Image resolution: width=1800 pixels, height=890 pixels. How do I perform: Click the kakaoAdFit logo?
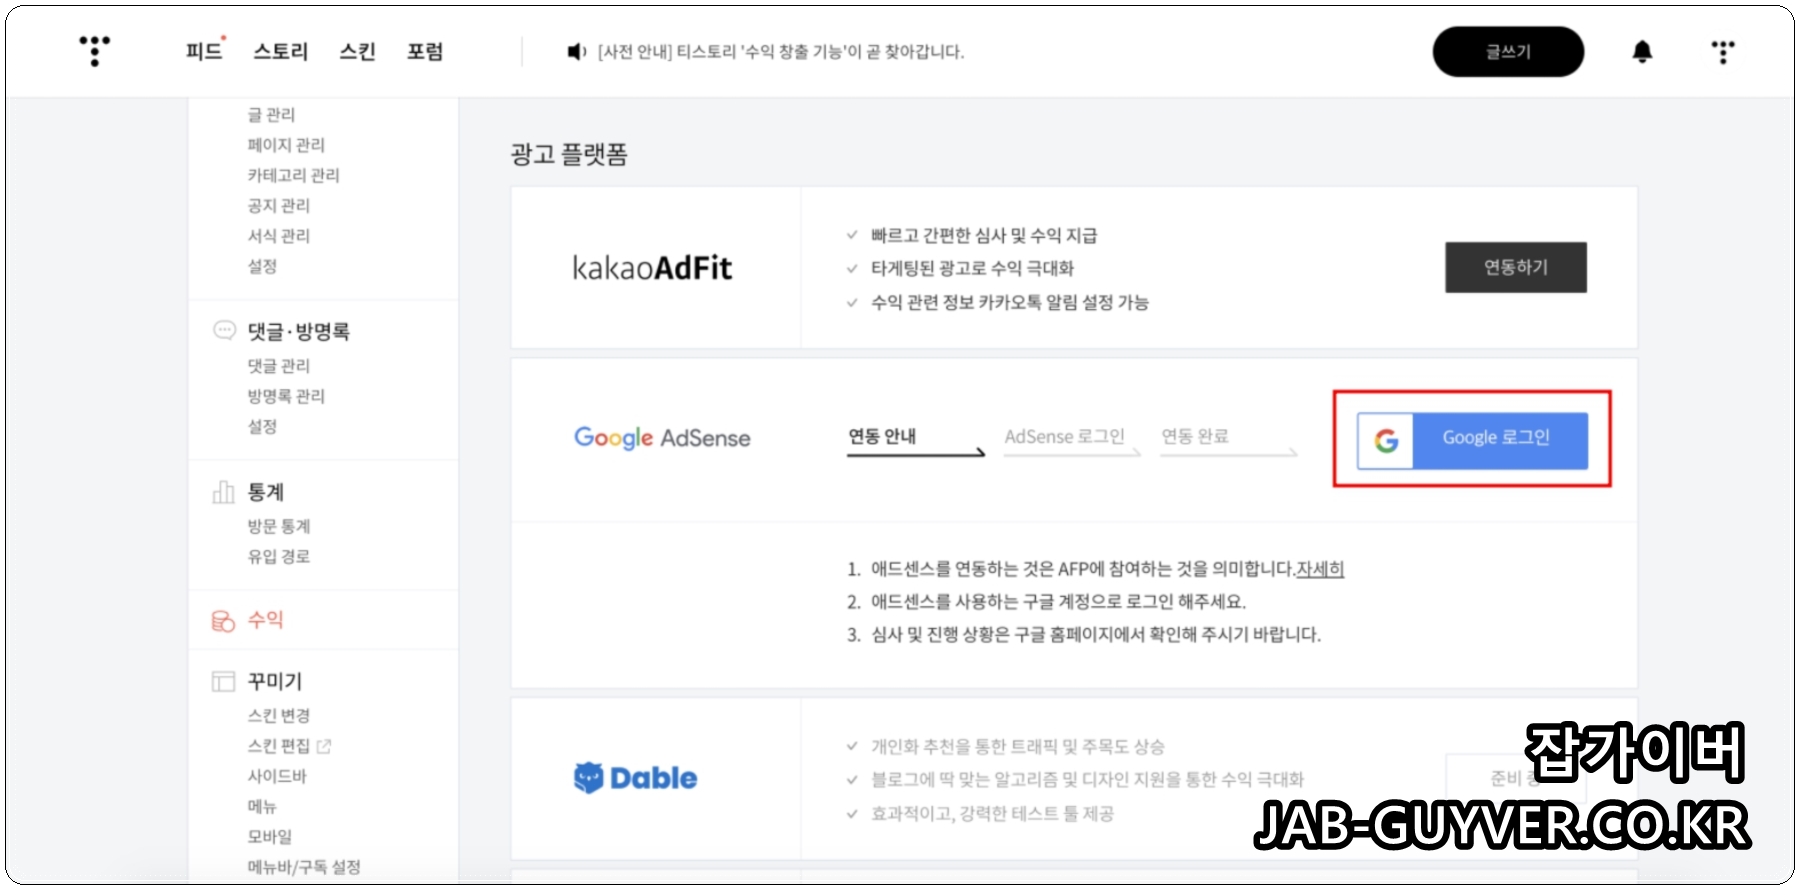(x=652, y=268)
